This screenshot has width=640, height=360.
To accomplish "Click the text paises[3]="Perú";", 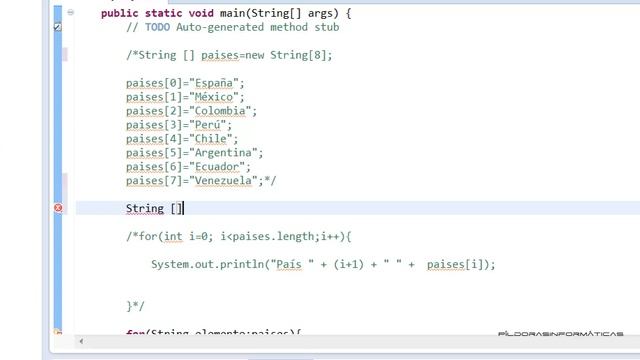I will 179,125.
